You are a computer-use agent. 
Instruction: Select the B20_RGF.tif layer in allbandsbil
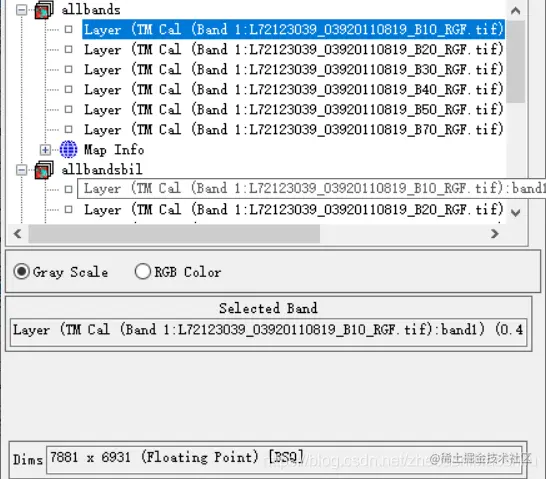[x=294, y=210]
